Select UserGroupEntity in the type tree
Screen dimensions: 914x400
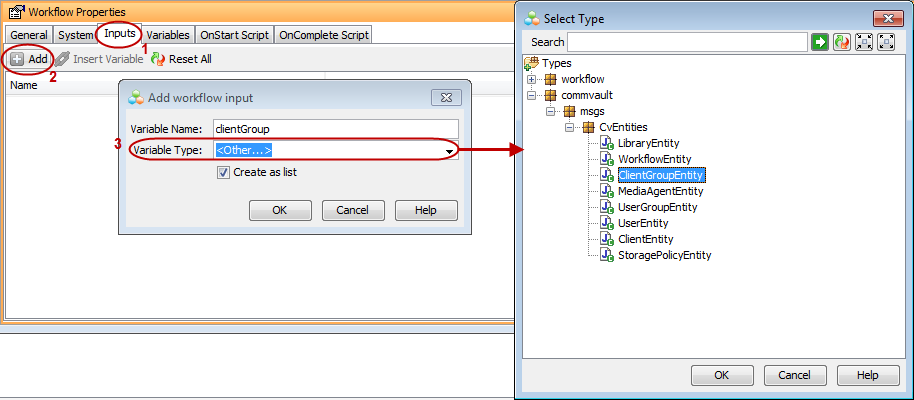pyautogui.click(x=657, y=207)
